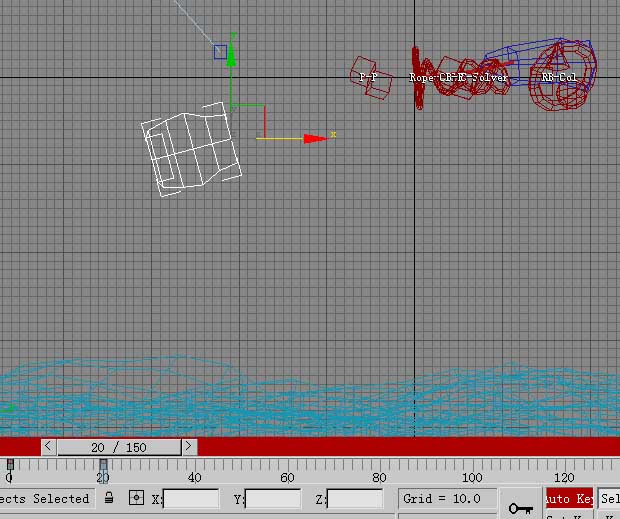Viewport: 620px width, 519px height.
Task: Click the Set Keys key icon button
Action: (520, 508)
